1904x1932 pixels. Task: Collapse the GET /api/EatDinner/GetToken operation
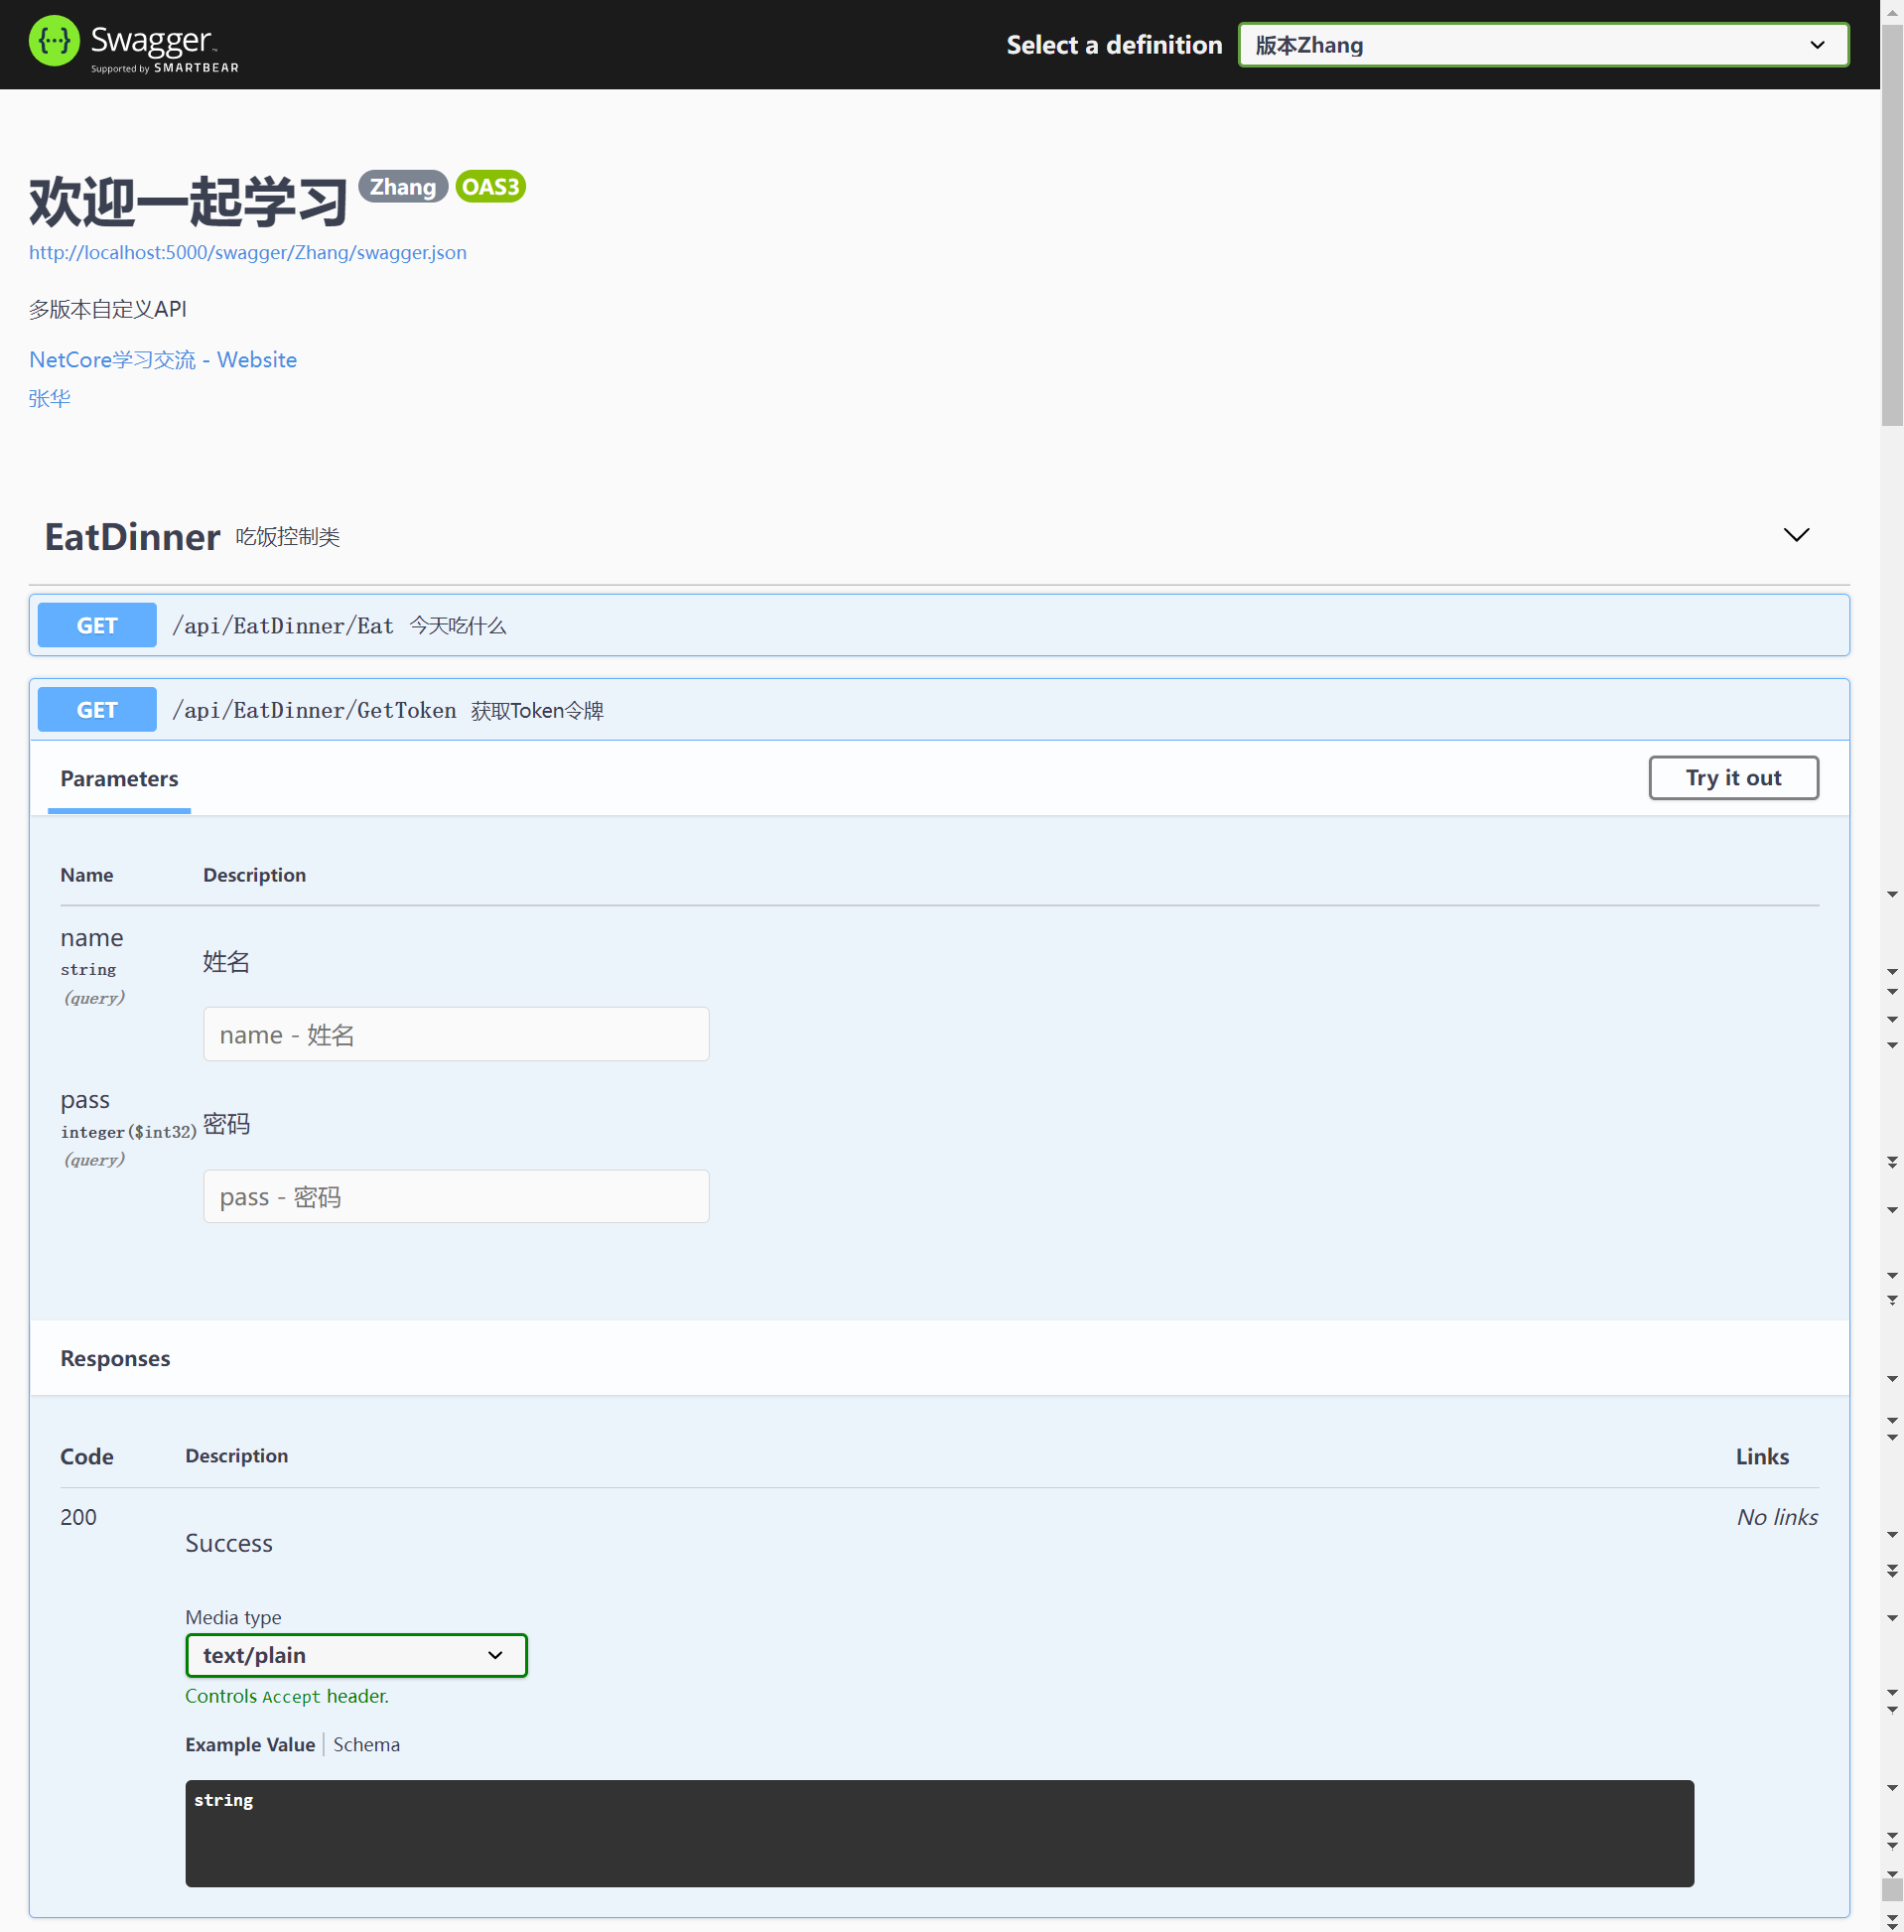point(939,710)
